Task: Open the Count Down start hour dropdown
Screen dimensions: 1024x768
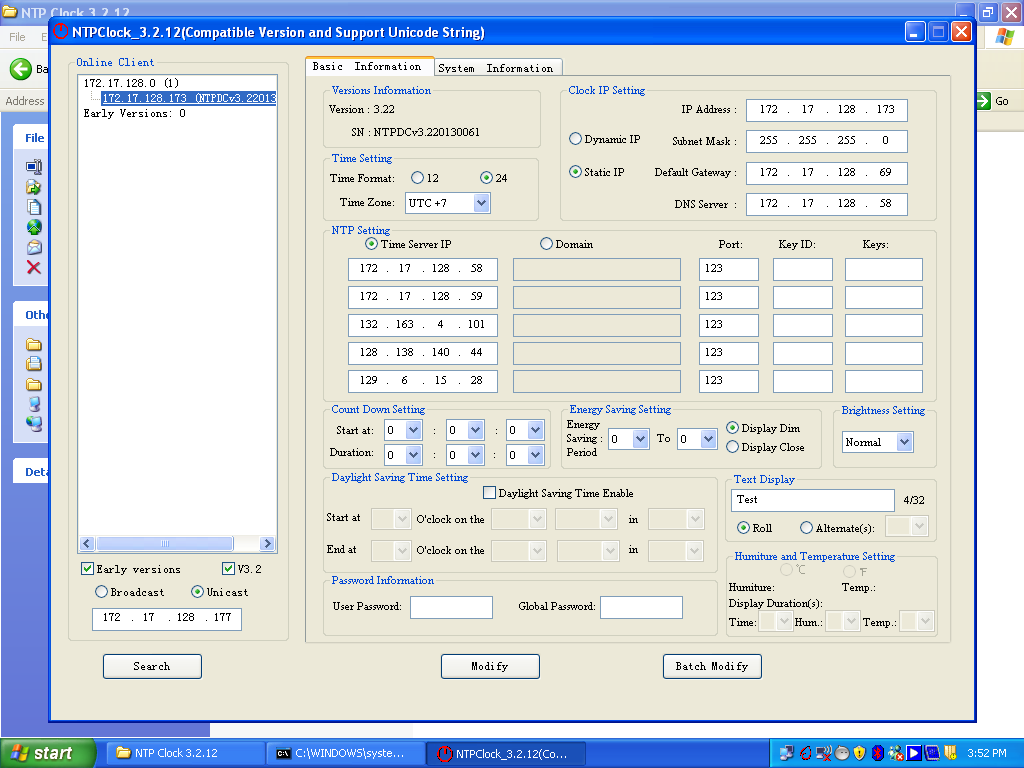Action: (x=413, y=430)
